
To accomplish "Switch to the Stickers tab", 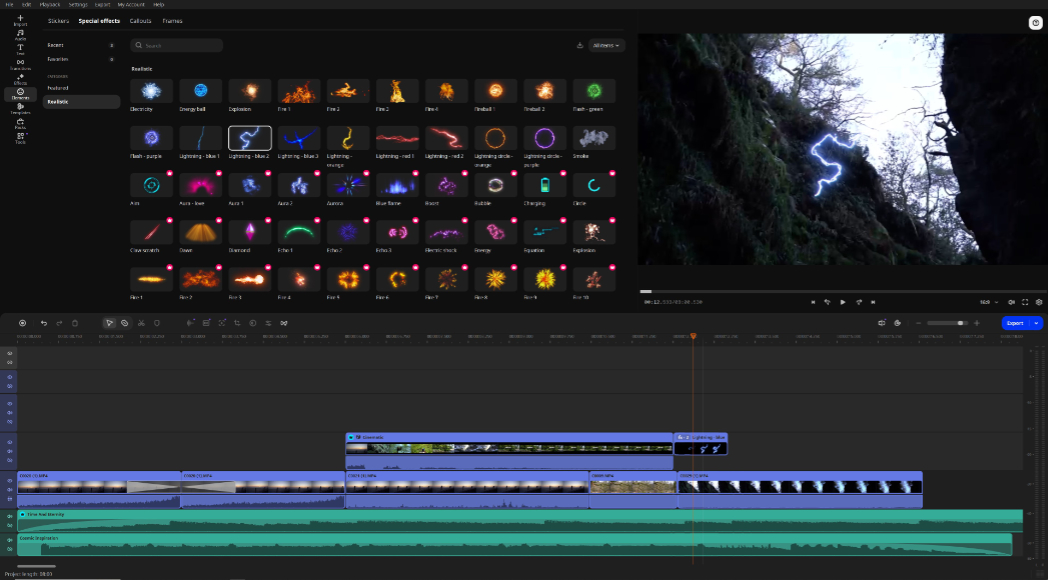I will [59, 21].
